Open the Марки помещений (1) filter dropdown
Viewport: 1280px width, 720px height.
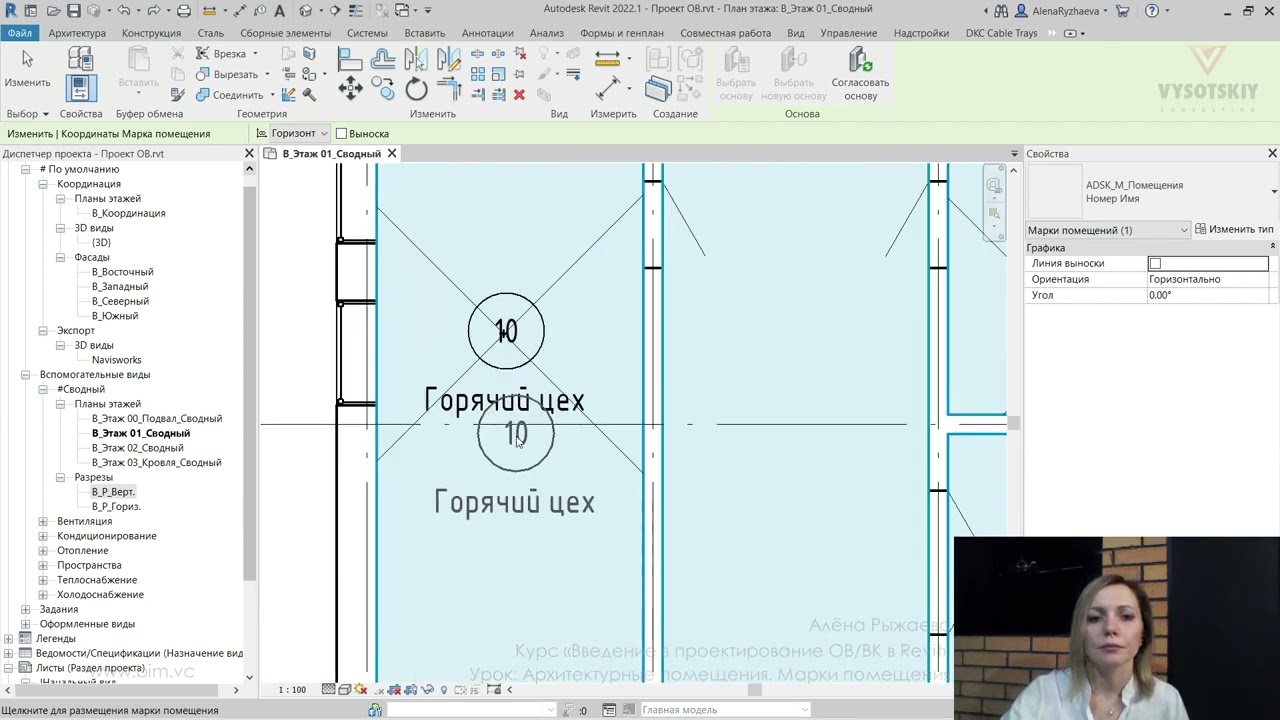[x=1108, y=230]
